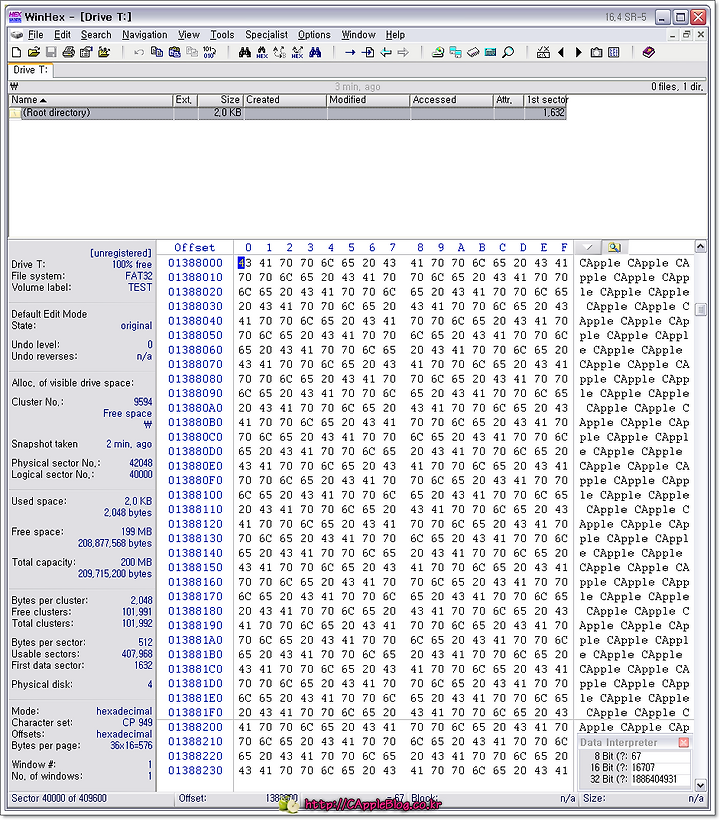Sort directory list by Created column

coord(285,100)
